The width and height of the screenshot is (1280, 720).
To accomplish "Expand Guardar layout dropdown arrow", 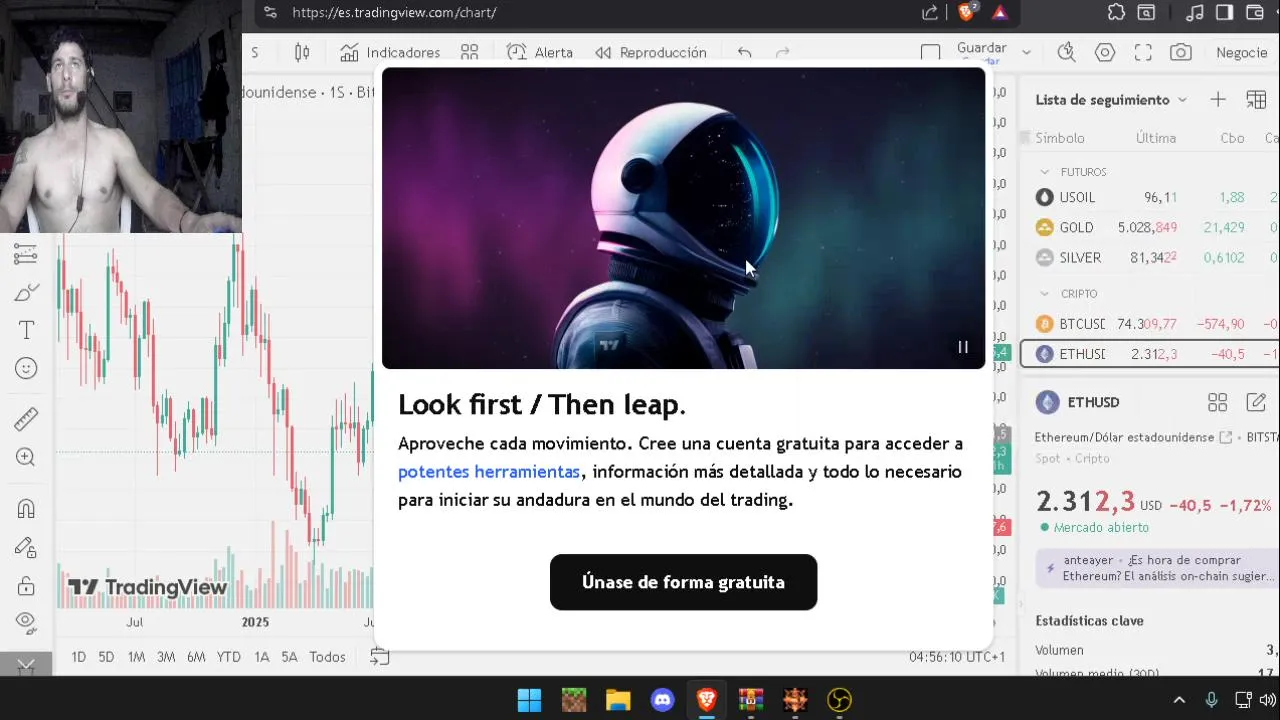I will (1026, 52).
